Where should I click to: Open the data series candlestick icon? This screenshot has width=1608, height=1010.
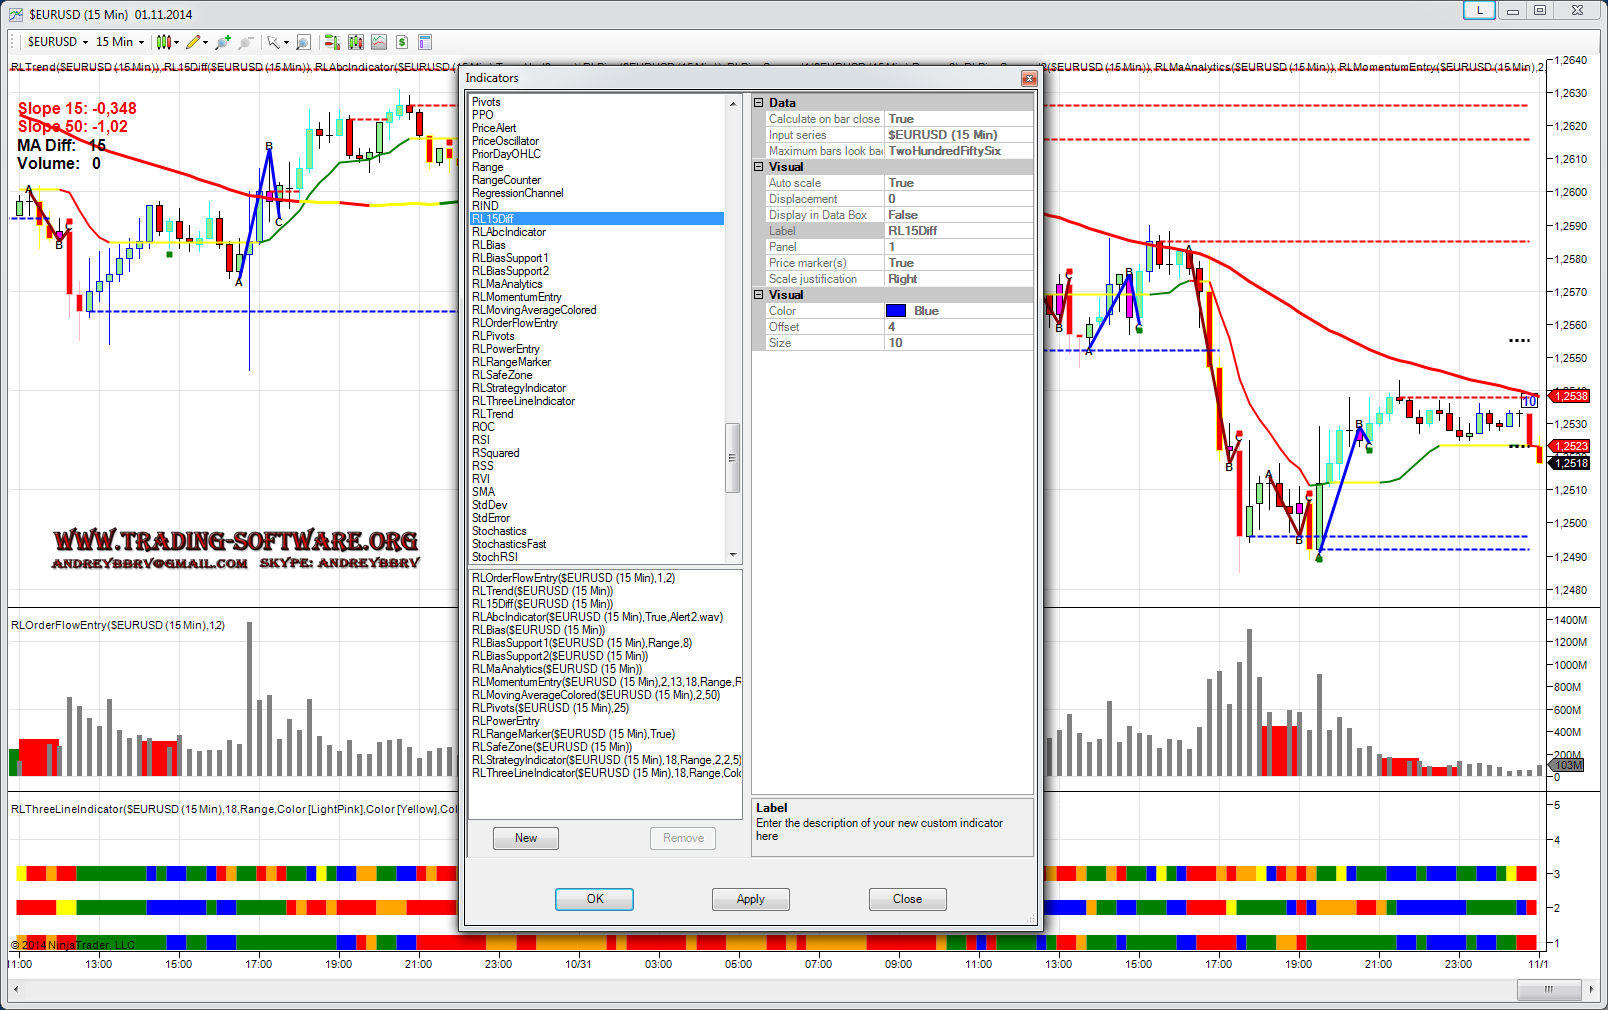[355, 42]
